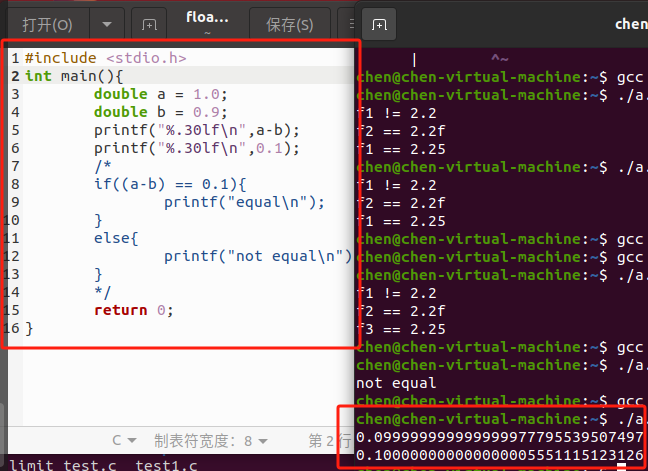Click the 保存(S) save button
Screen dimensions: 648x471
coord(290,24)
